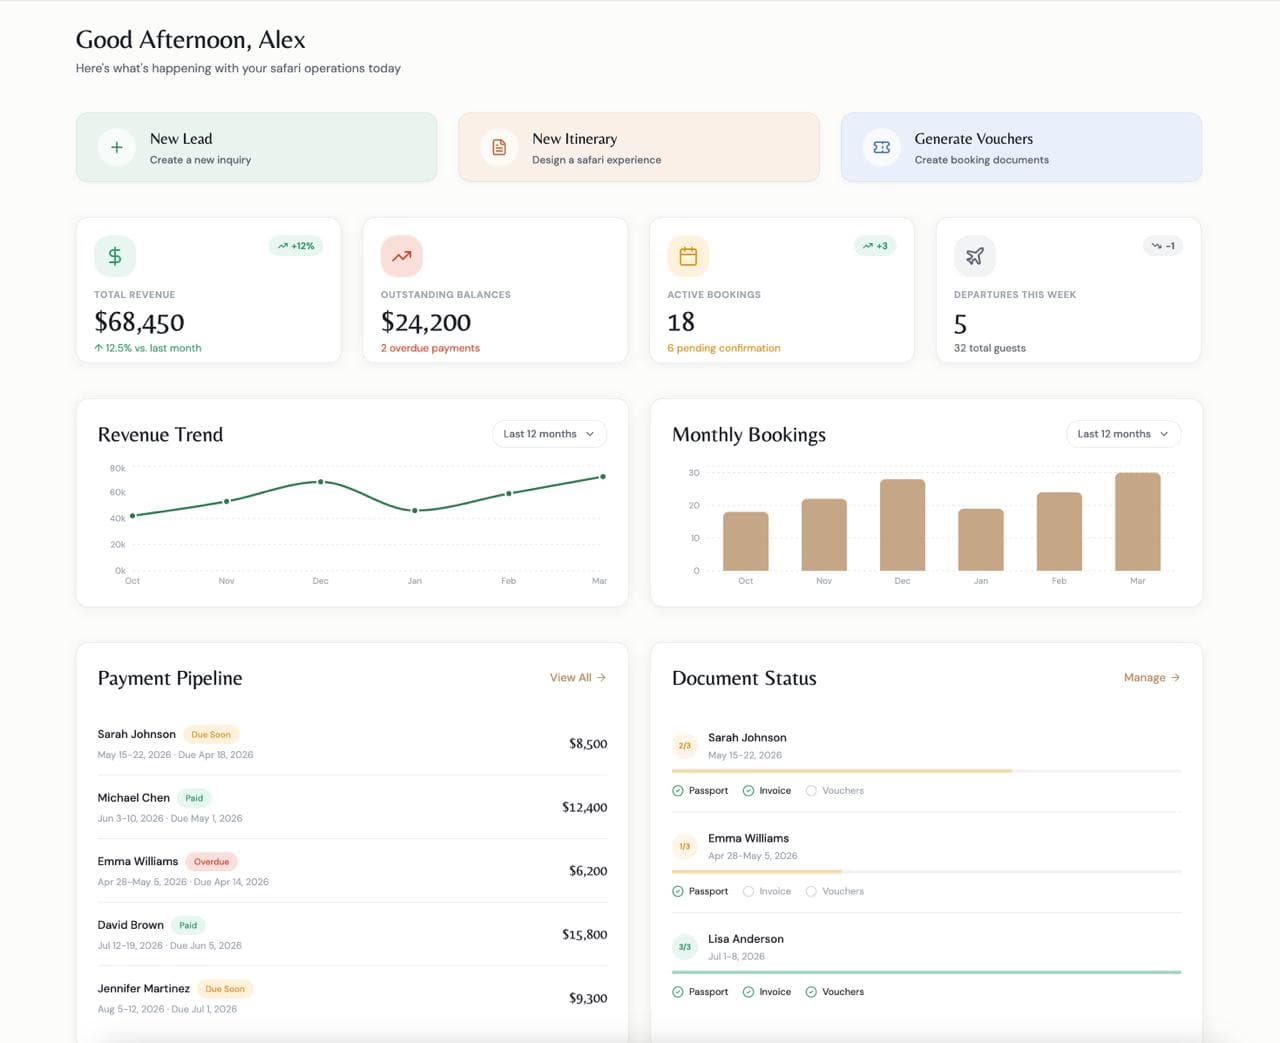1280x1043 pixels.
Task: Open the New Lead quick action
Action: (256, 147)
